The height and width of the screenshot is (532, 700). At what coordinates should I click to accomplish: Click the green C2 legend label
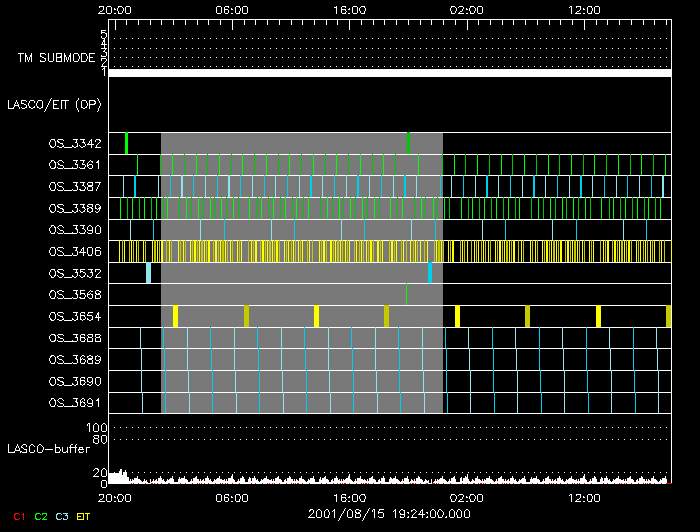(41, 516)
